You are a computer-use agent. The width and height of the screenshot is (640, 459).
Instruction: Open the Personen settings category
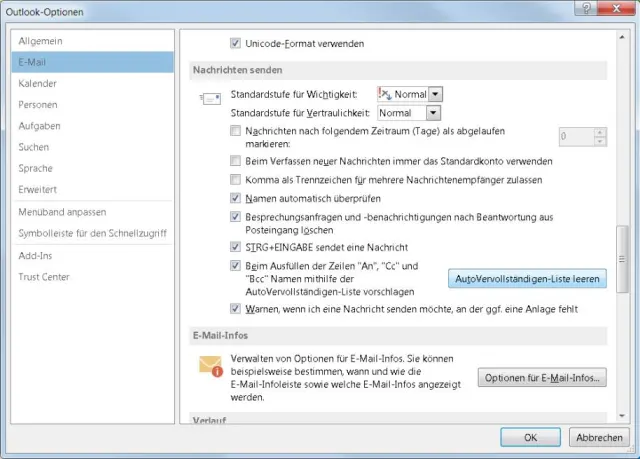(x=92, y=104)
